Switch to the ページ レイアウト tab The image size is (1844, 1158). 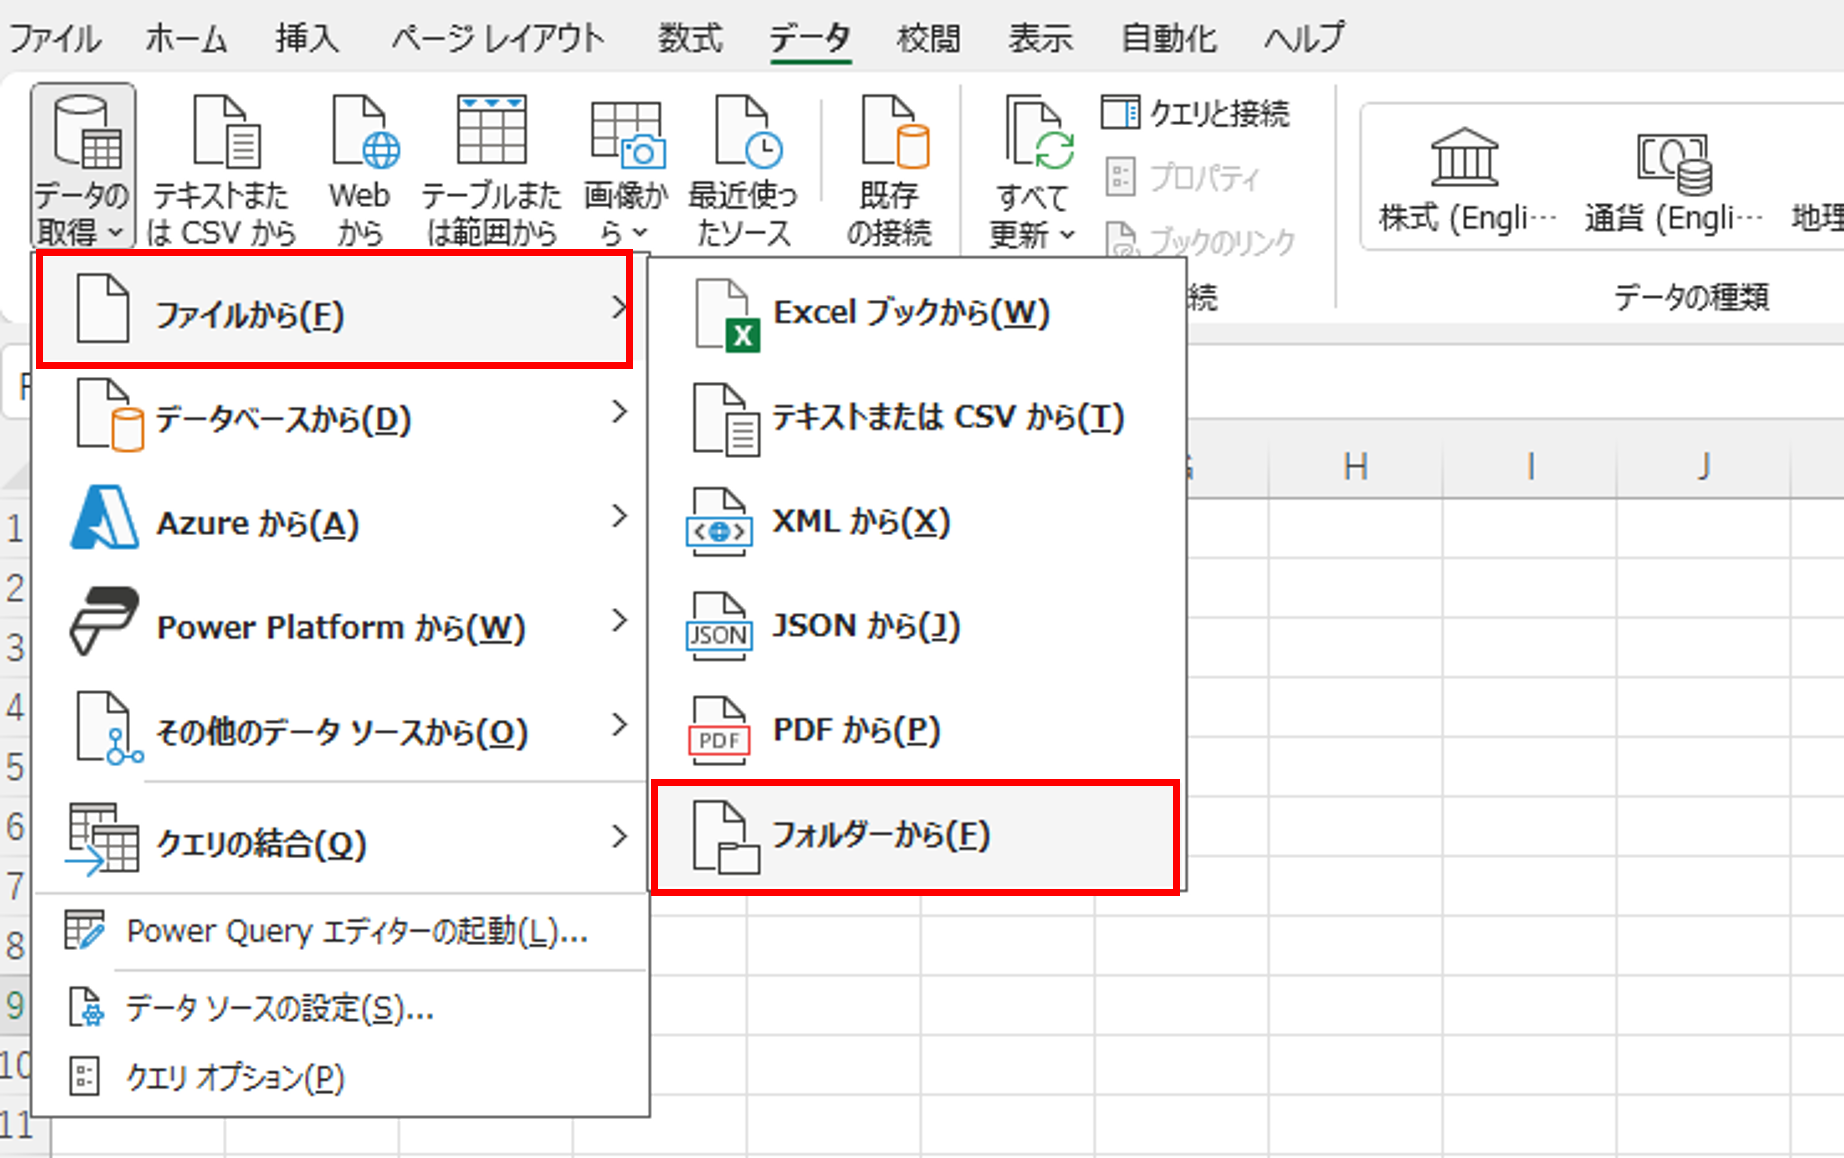coord(498,38)
